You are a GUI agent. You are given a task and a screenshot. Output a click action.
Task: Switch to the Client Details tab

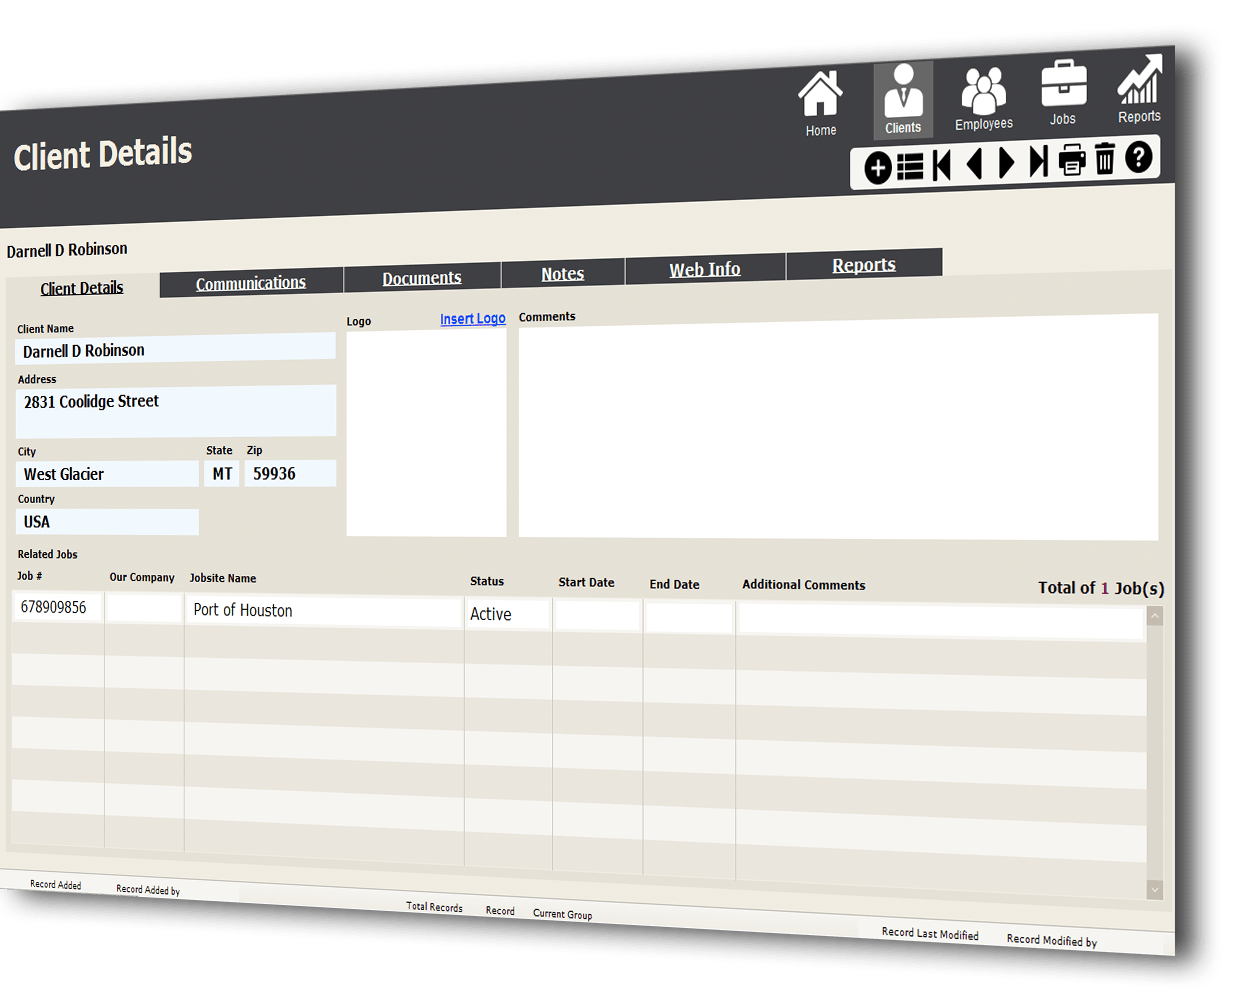[x=82, y=288]
